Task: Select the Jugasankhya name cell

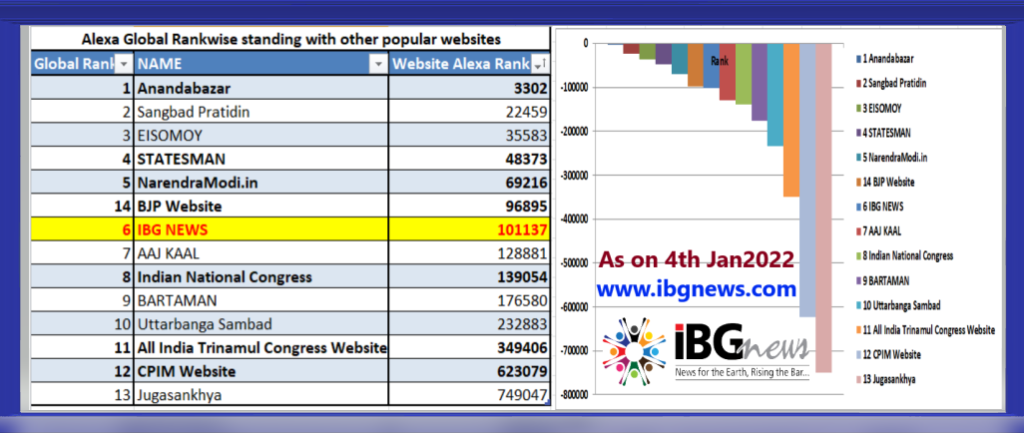Action: 261,394
